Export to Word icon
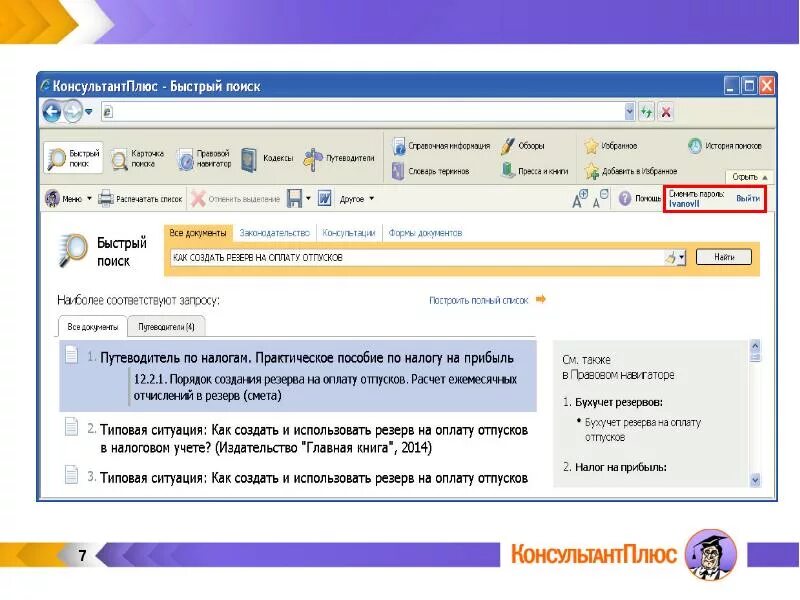The width and height of the screenshot is (800, 600). pyautogui.click(x=324, y=198)
